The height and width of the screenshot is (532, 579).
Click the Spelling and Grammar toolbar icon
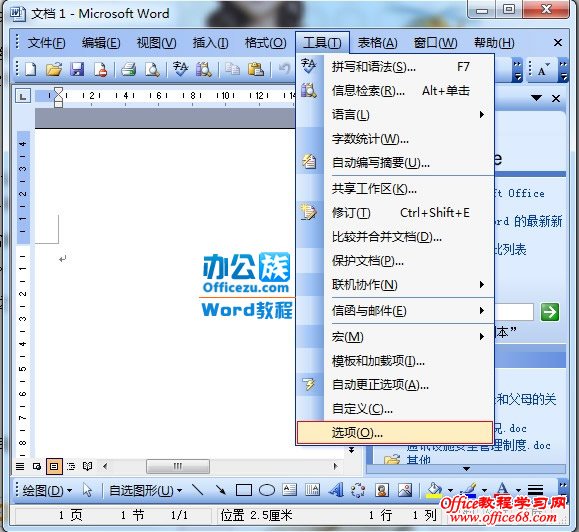[180, 69]
